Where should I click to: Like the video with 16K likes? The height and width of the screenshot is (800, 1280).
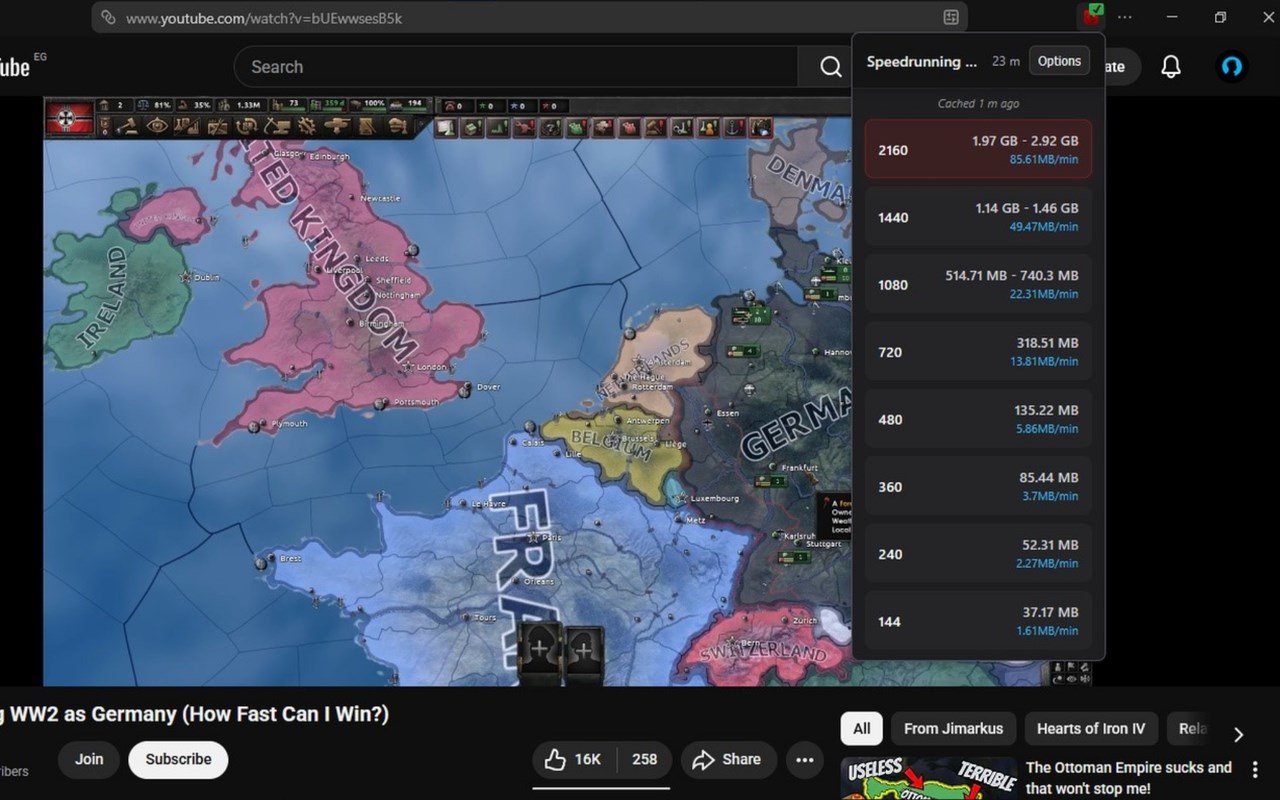tap(574, 760)
